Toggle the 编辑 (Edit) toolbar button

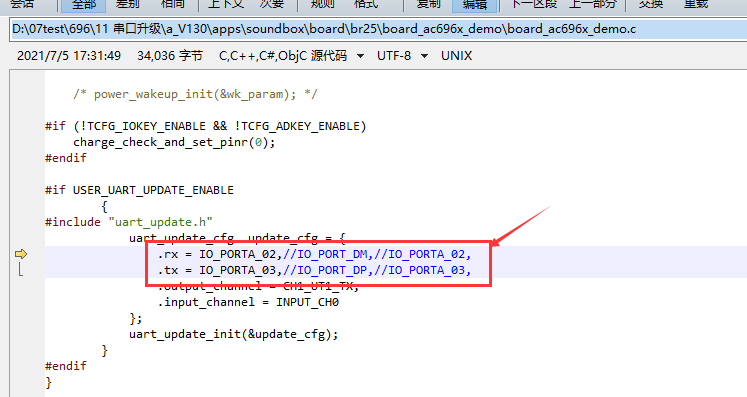474,5
